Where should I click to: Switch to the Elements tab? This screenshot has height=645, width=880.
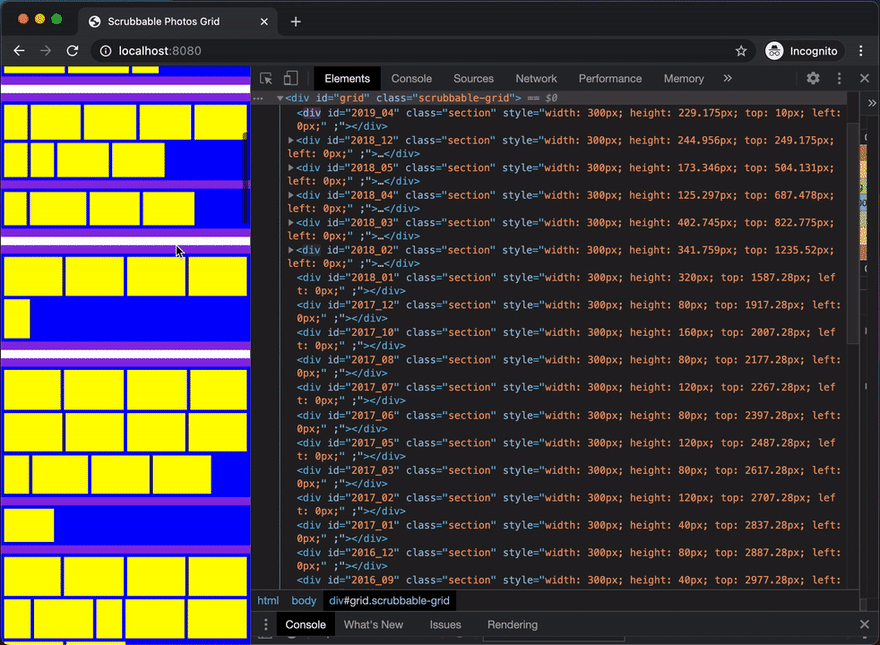point(347,79)
